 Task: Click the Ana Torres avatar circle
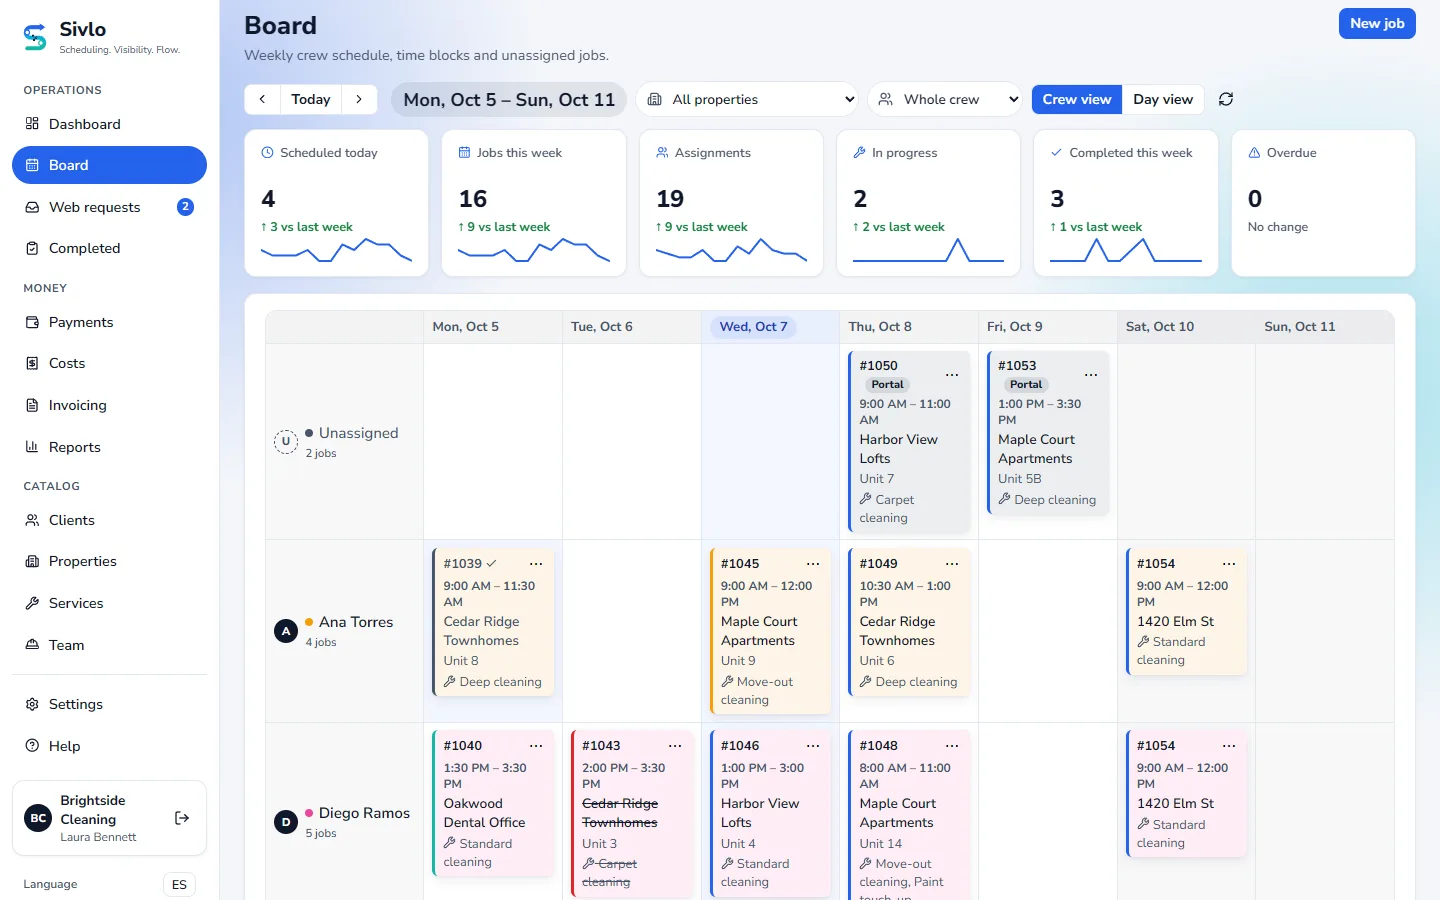(286, 631)
